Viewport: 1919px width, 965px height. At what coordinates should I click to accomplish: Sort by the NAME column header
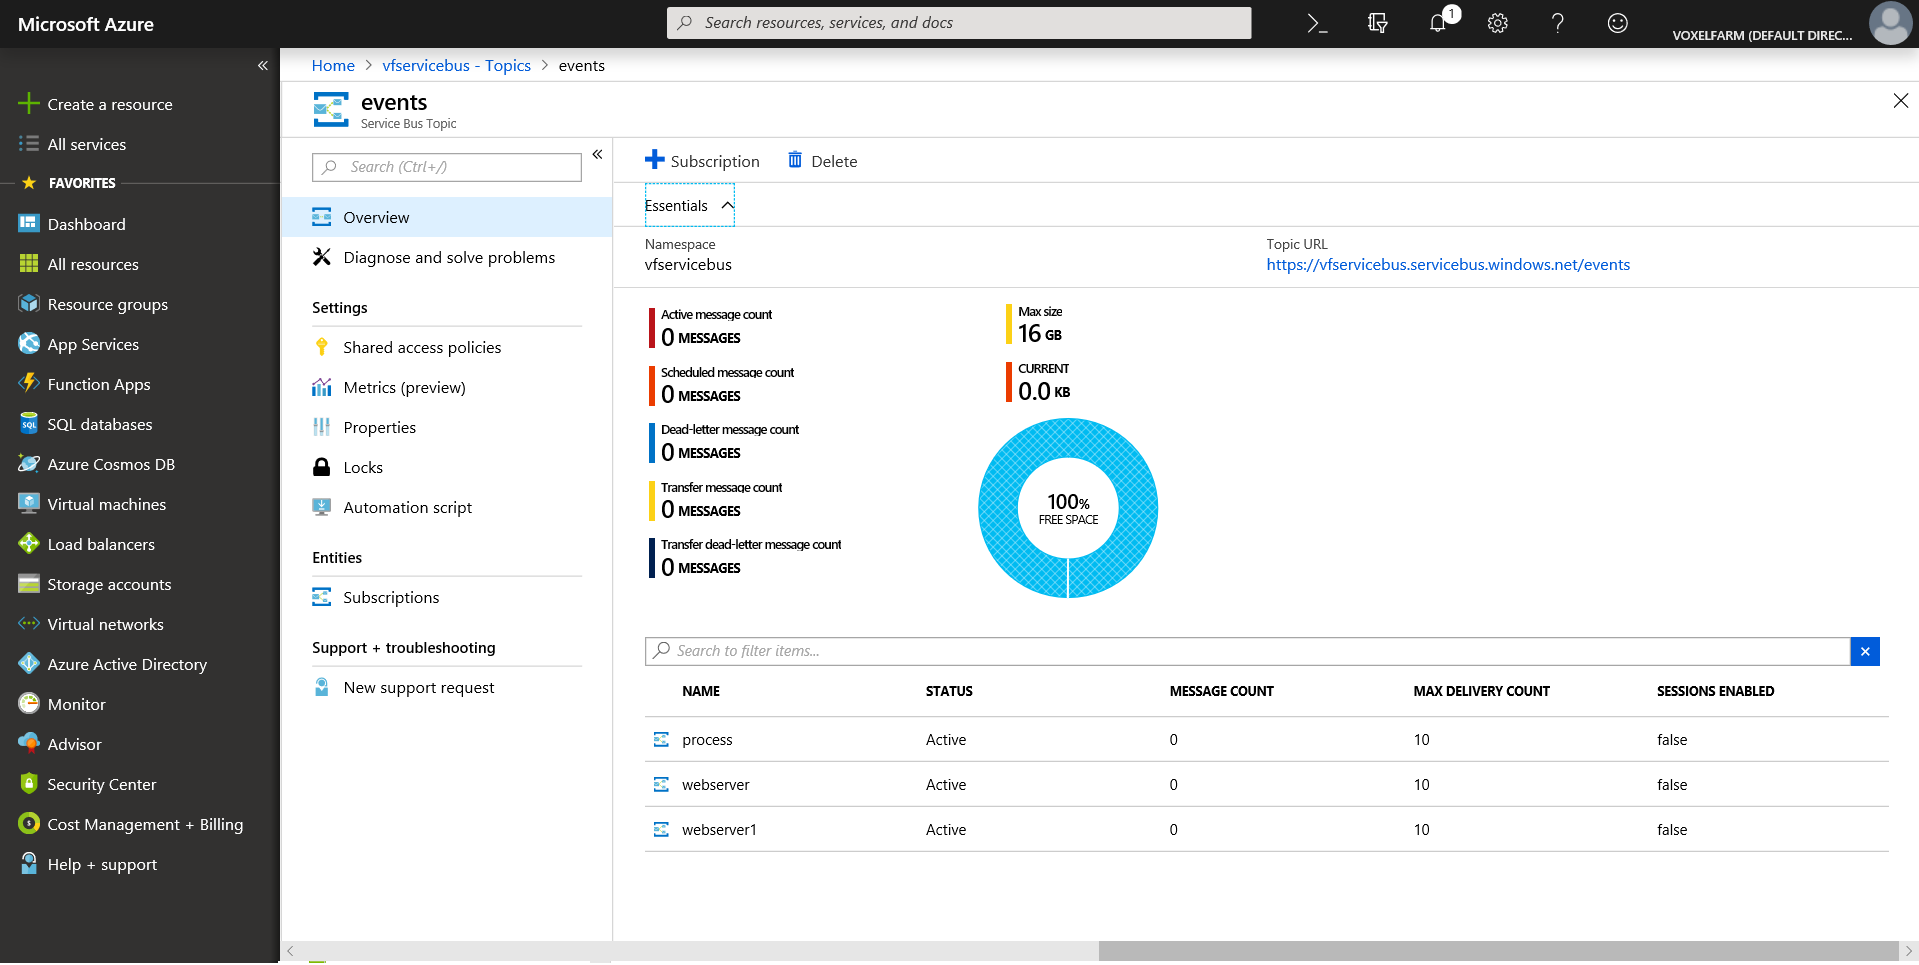click(x=701, y=691)
